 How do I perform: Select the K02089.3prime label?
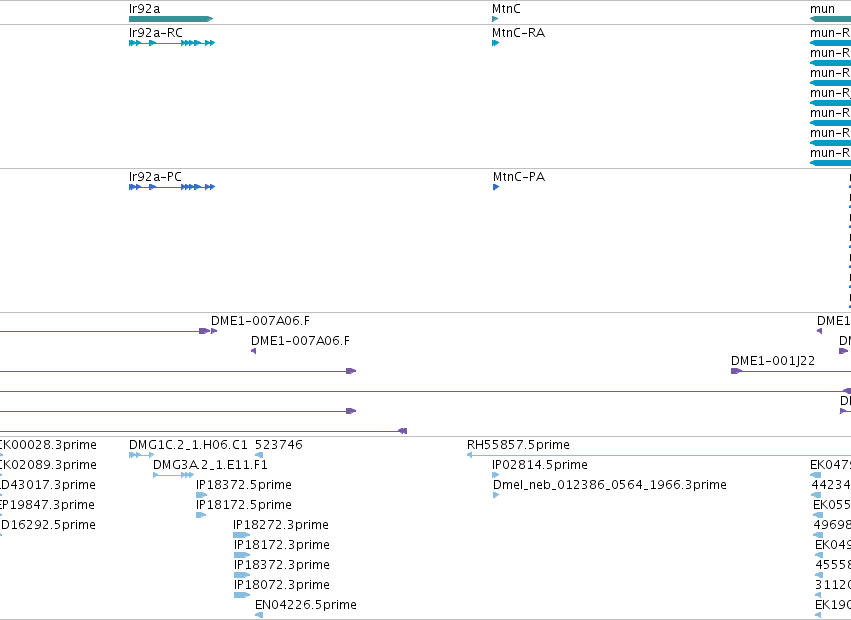[48, 465]
